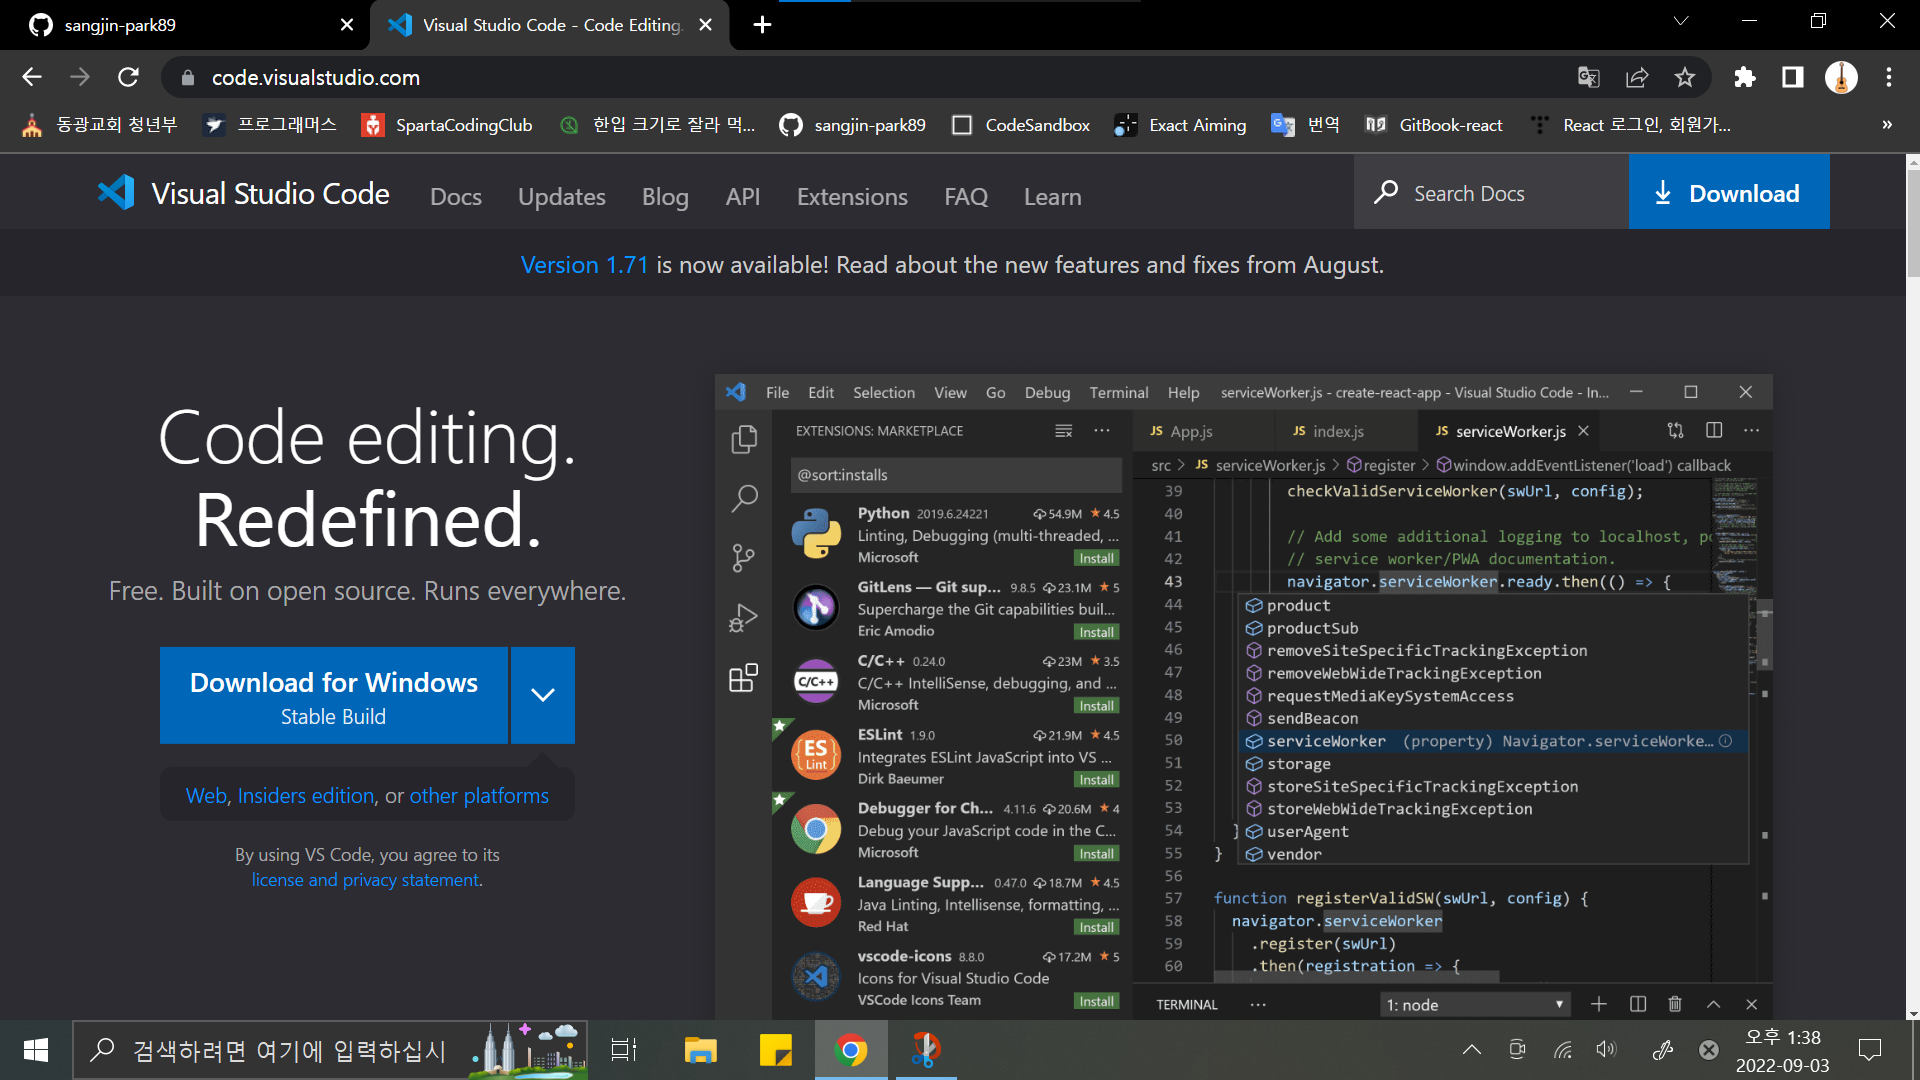Expand download options dropdown arrow
Viewport: 1920px width, 1080px height.
[543, 695]
